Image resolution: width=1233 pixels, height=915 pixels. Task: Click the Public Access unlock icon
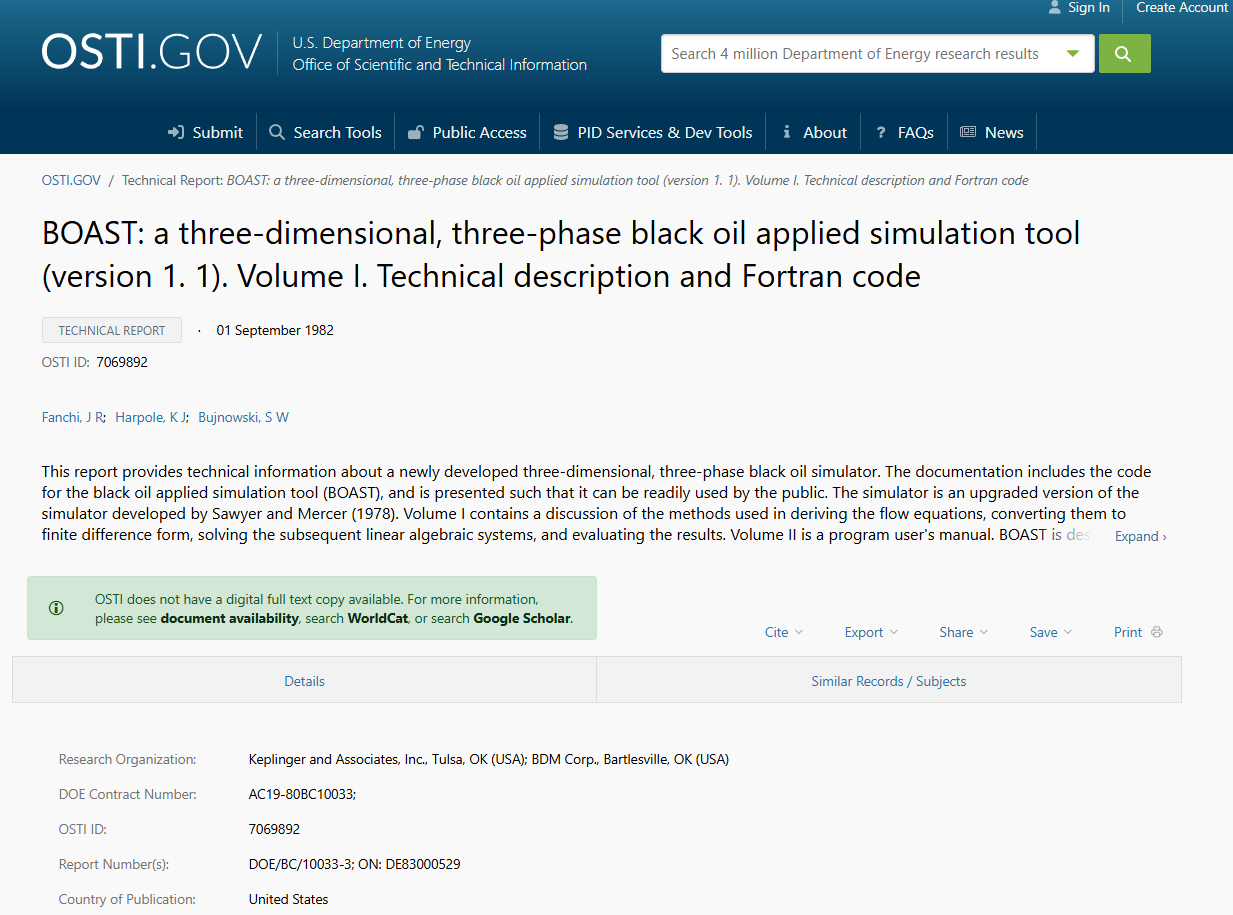coord(415,133)
